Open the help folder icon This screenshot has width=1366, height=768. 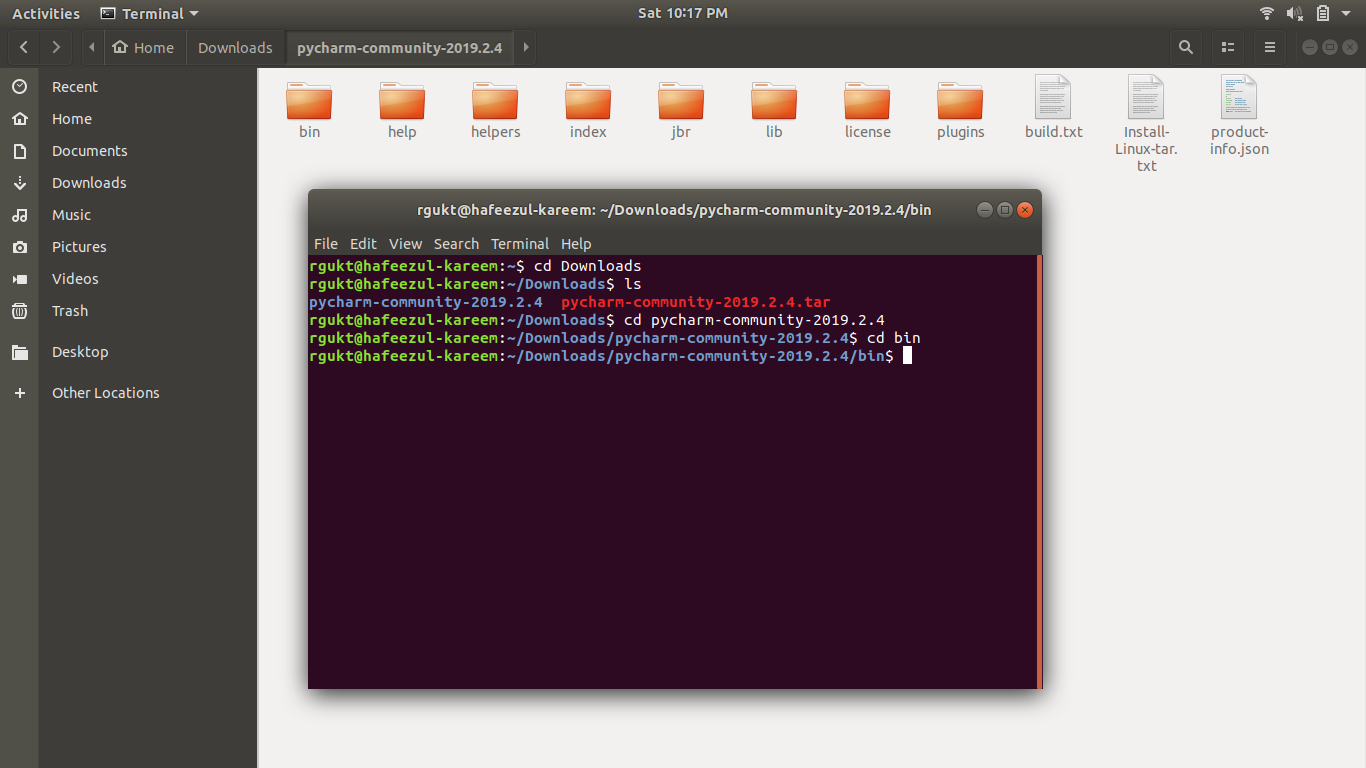pyautogui.click(x=402, y=101)
